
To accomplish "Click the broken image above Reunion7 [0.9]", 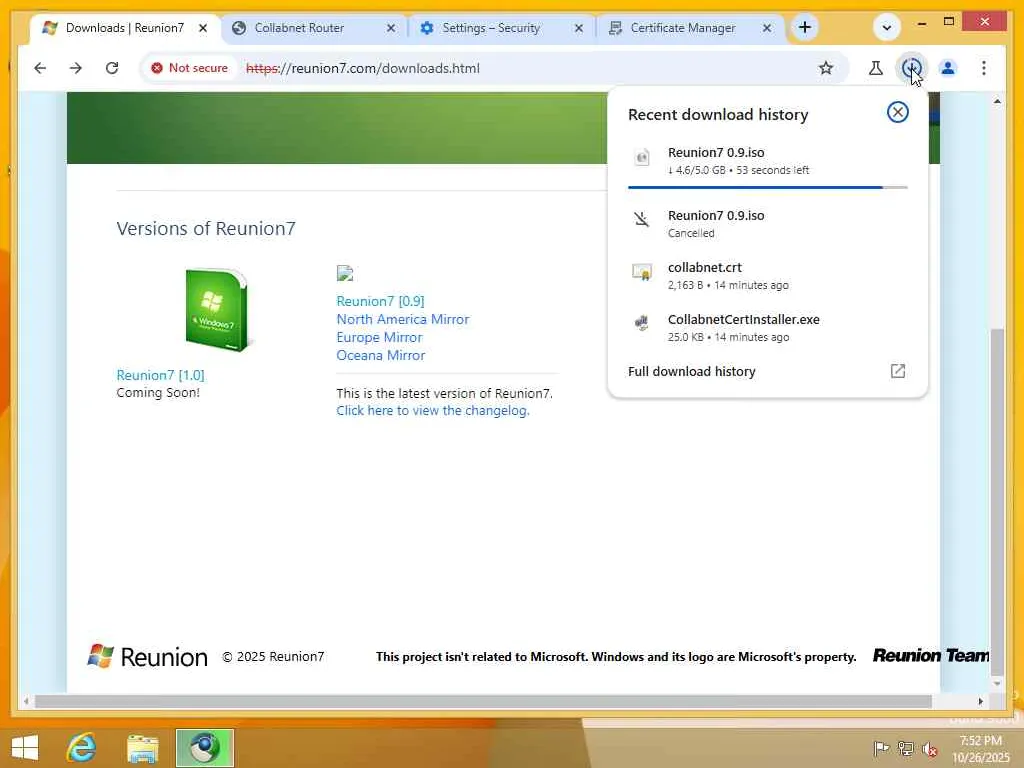I will [345, 273].
